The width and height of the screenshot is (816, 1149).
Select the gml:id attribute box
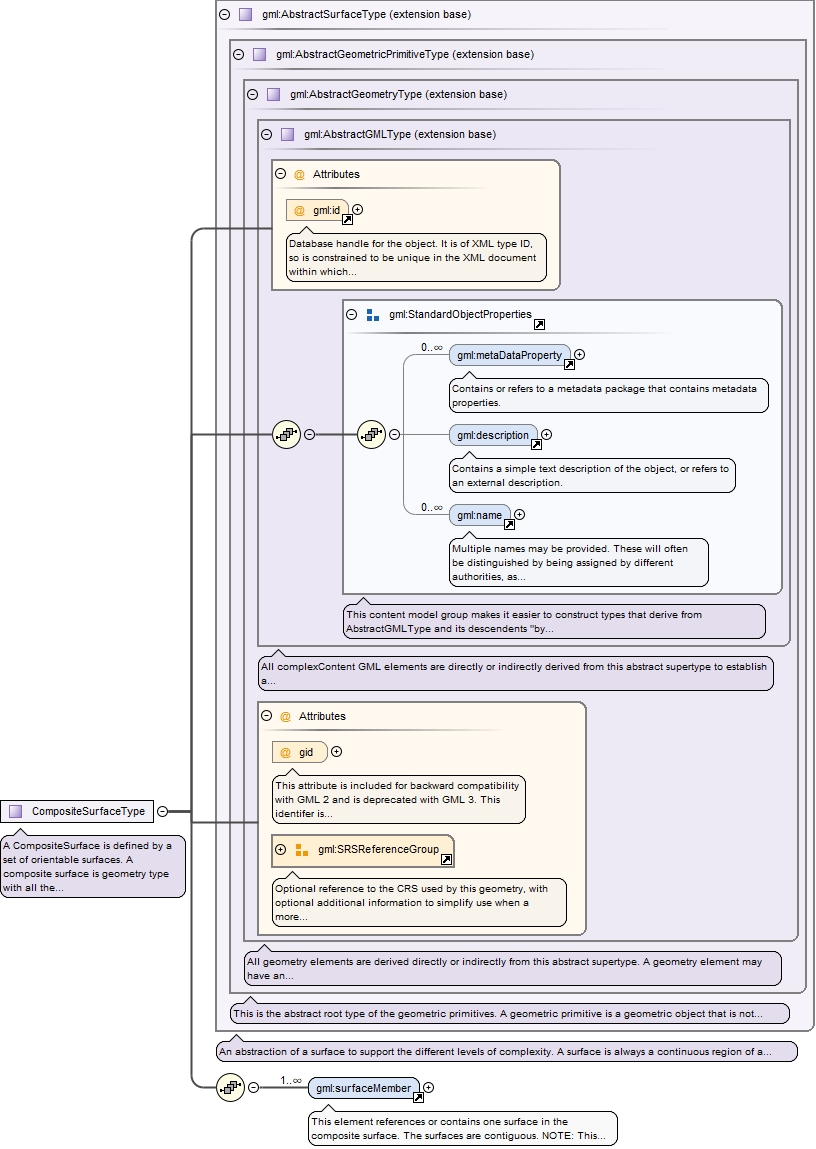pos(317,210)
